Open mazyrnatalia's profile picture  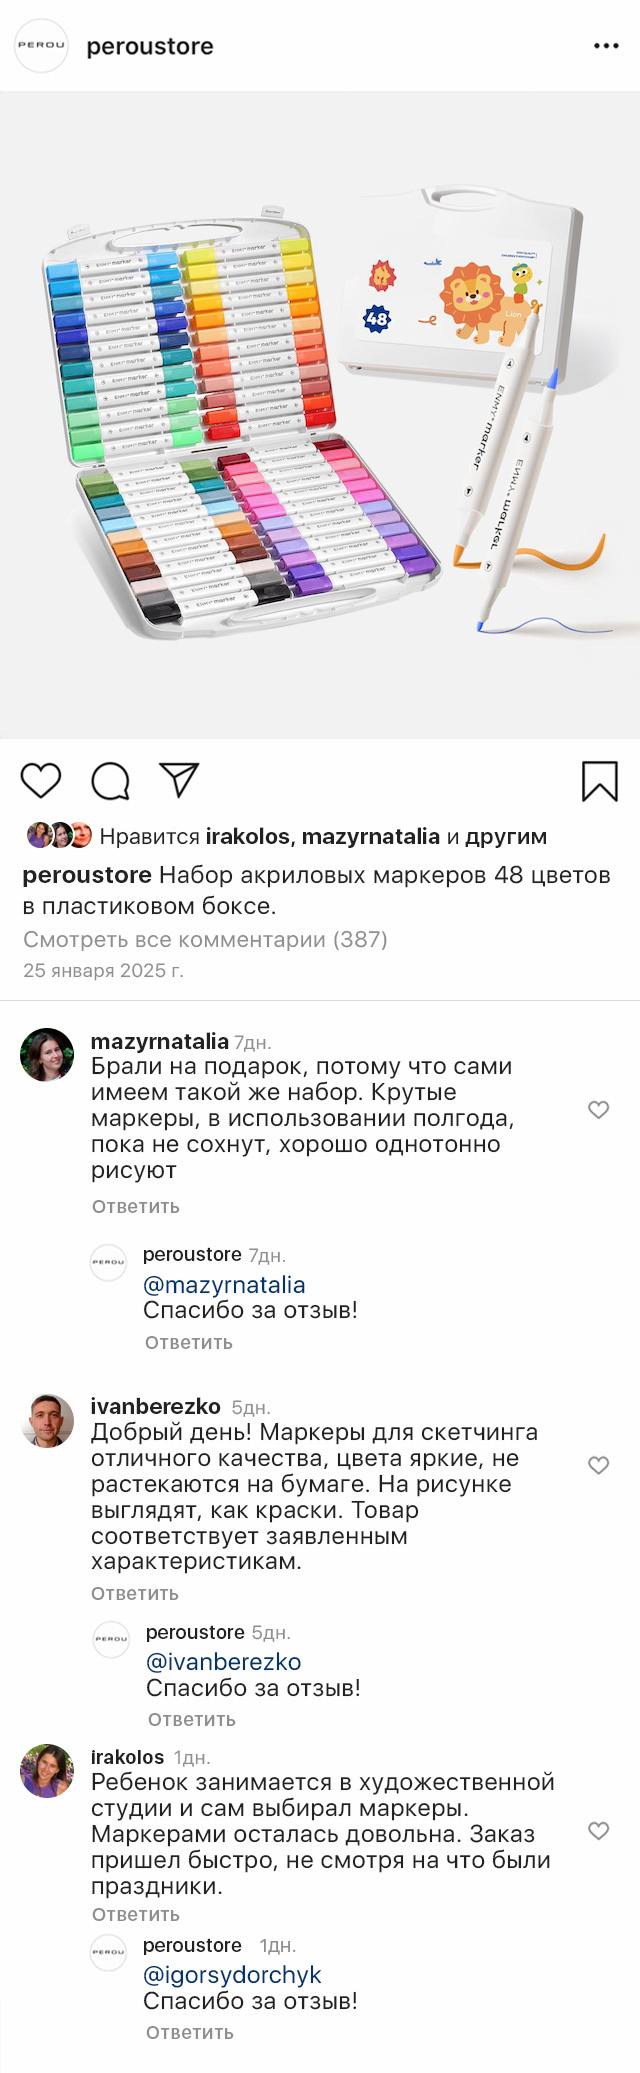47,1055
